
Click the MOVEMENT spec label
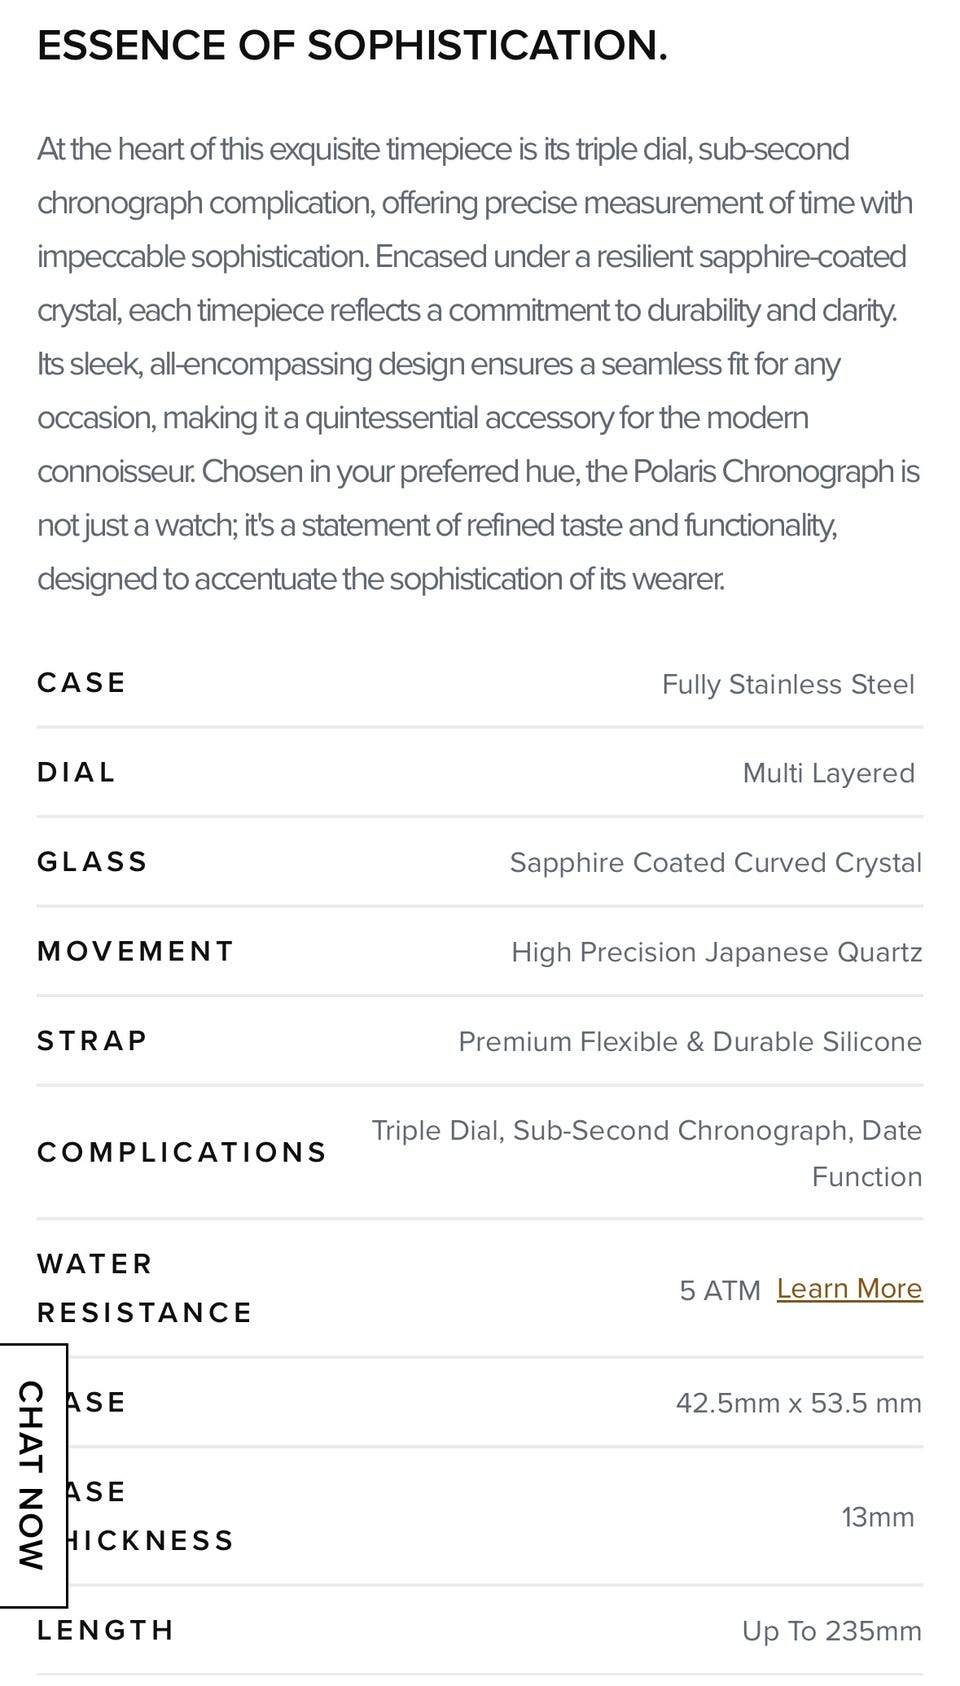point(136,951)
